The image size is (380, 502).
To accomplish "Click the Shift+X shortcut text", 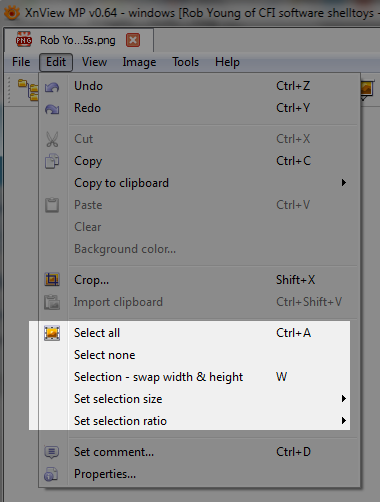I will (x=295, y=280).
